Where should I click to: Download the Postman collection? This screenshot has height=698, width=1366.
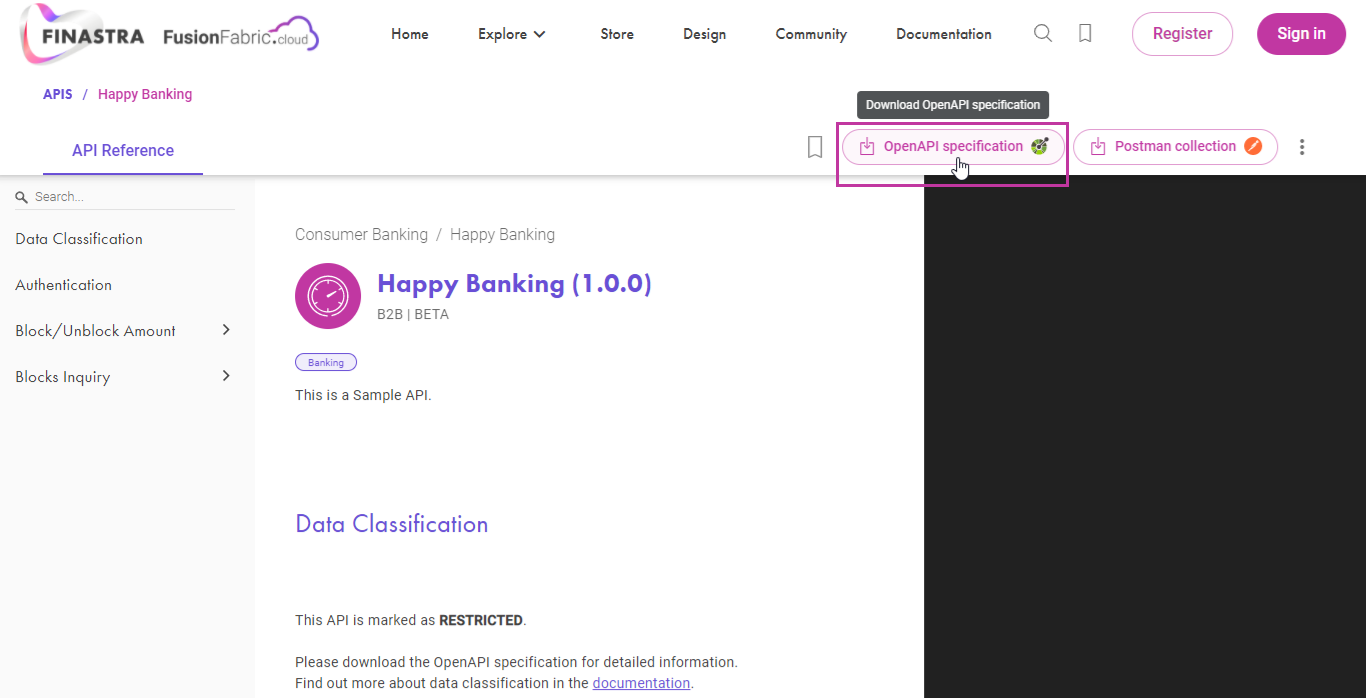(1175, 147)
